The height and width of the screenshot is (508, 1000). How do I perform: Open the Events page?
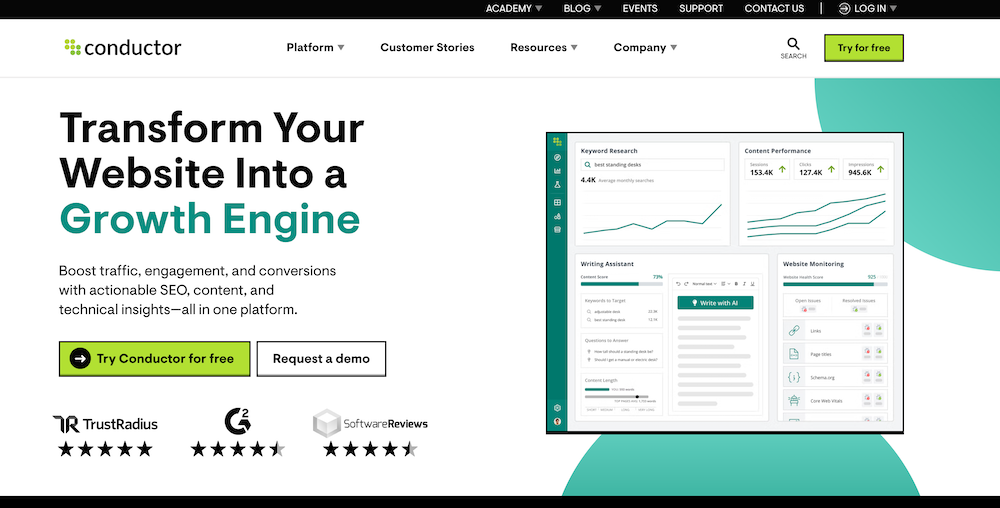[x=640, y=8]
